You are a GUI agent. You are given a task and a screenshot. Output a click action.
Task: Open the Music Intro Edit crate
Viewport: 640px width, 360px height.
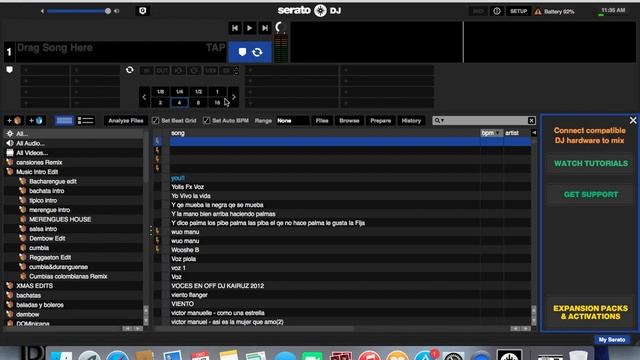(x=37, y=172)
